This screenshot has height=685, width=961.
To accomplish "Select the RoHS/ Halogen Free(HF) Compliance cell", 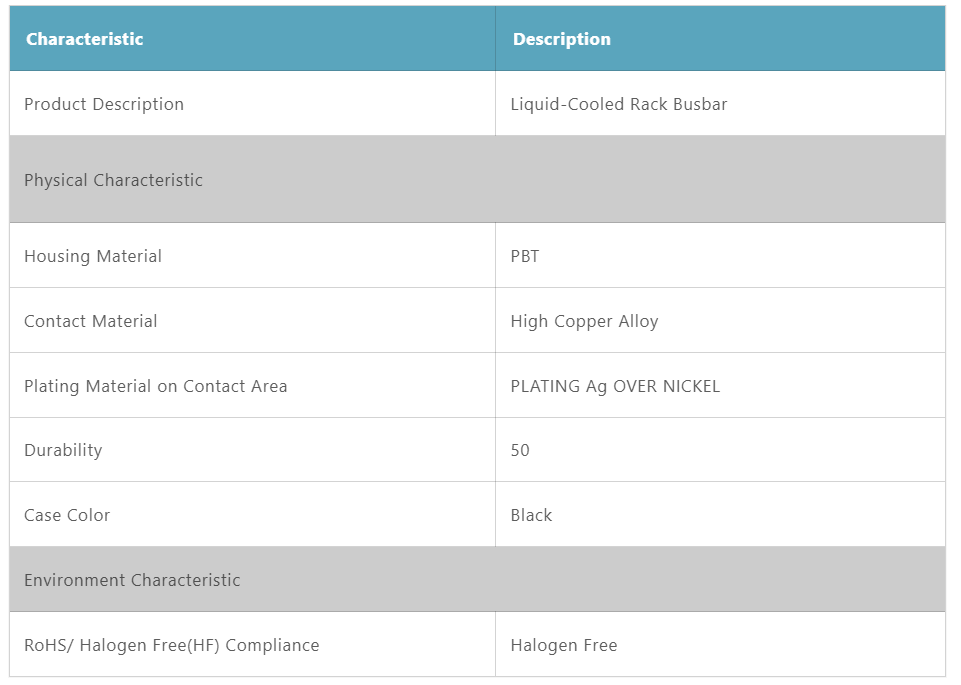I will coord(172,645).
